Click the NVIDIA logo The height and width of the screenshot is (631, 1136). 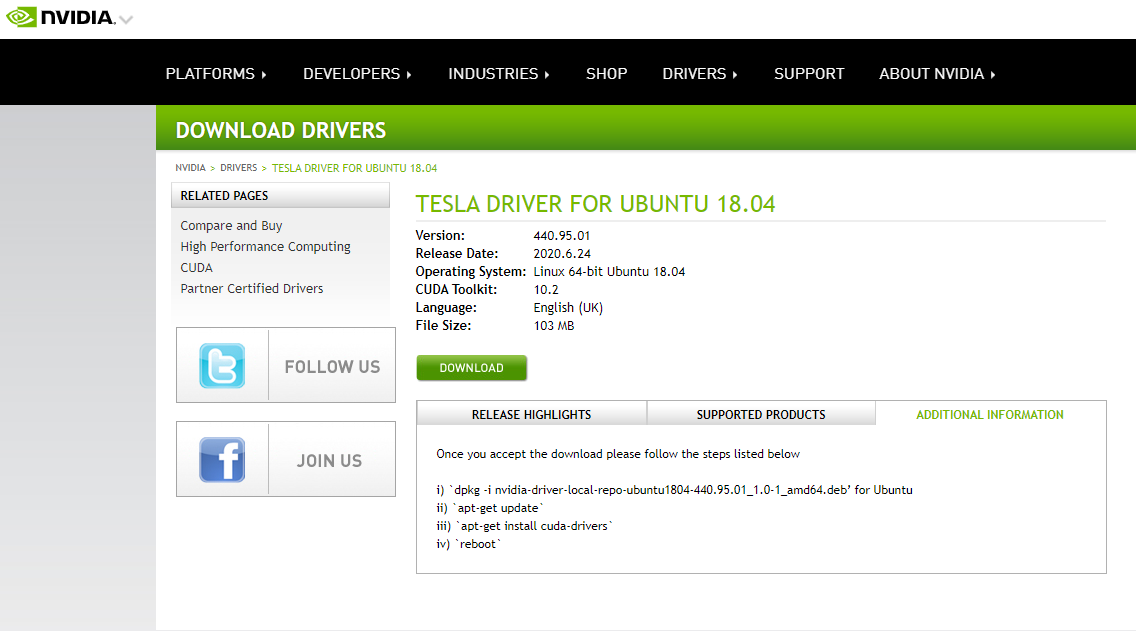[61, 17]
